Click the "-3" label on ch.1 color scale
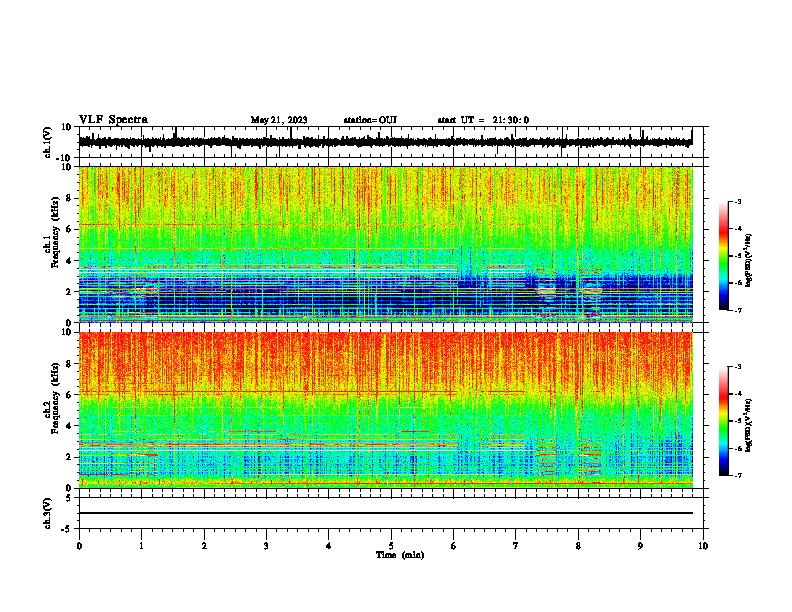The height and width of the screenshot is (612, 792). 738,202
